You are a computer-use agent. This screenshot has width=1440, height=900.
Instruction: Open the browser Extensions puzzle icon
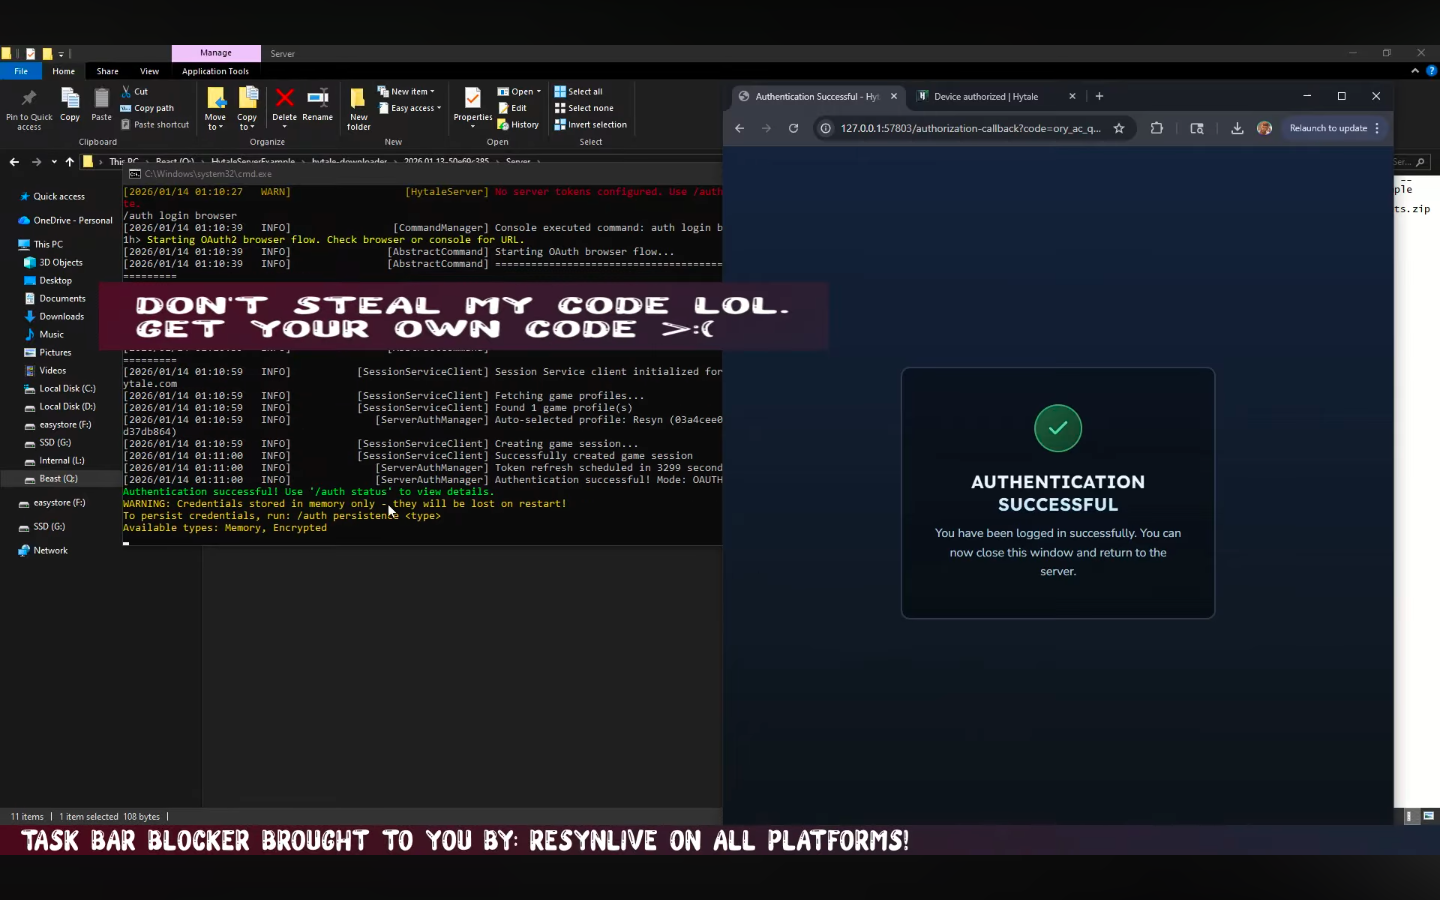pos(1157,128)
